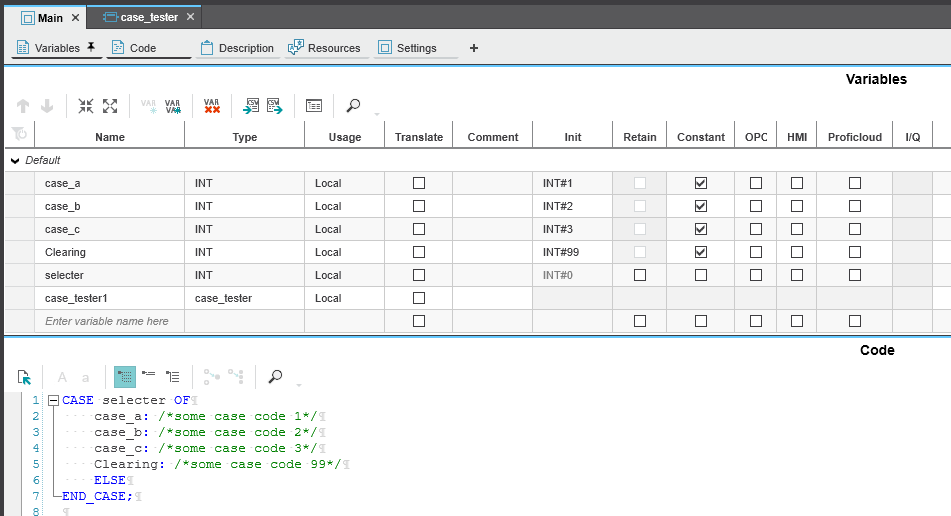This screenshot has height=516, width=951.
Task: Click the 'Local' usage cell of case_c
Action: 344,229
